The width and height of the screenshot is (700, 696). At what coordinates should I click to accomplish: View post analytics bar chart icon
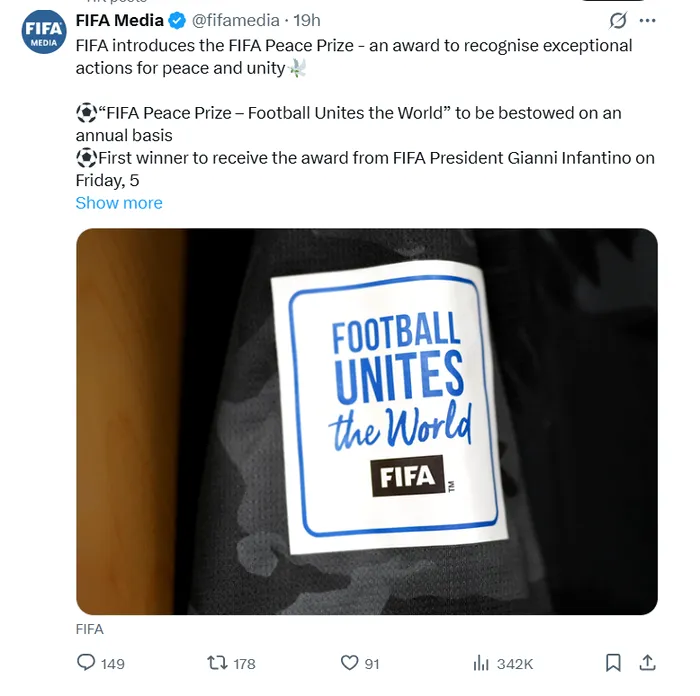pyautogui.click(x=481, y=663)
